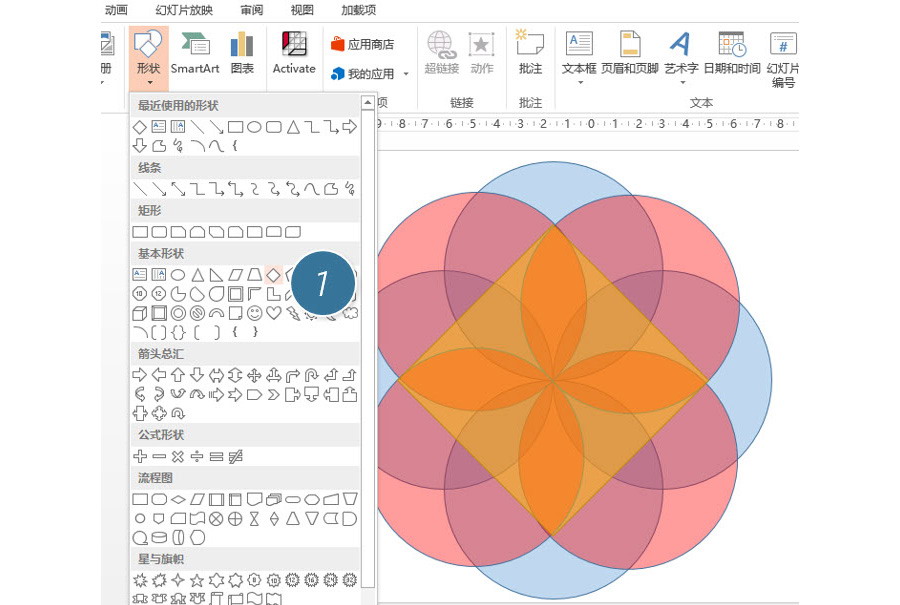Open the WordArt (艺术字) dropdown
The image size is (900, 605).
(x=680, y=82)
